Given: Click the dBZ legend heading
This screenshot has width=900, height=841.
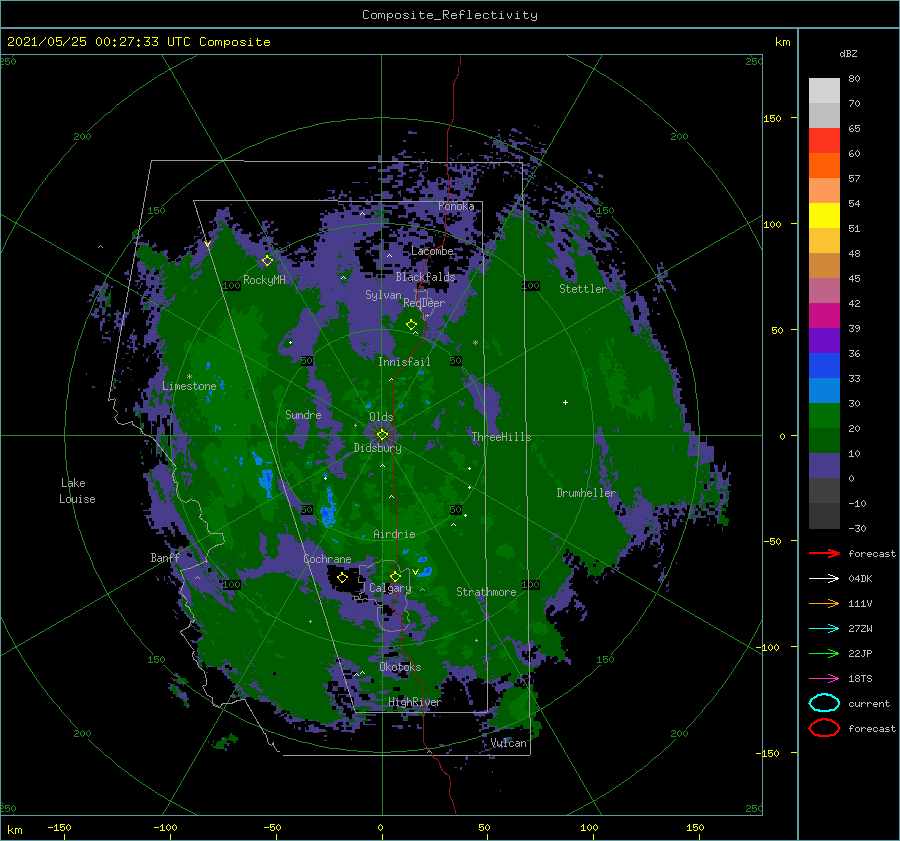Looking at the screenshot, I should coord(848,53).
